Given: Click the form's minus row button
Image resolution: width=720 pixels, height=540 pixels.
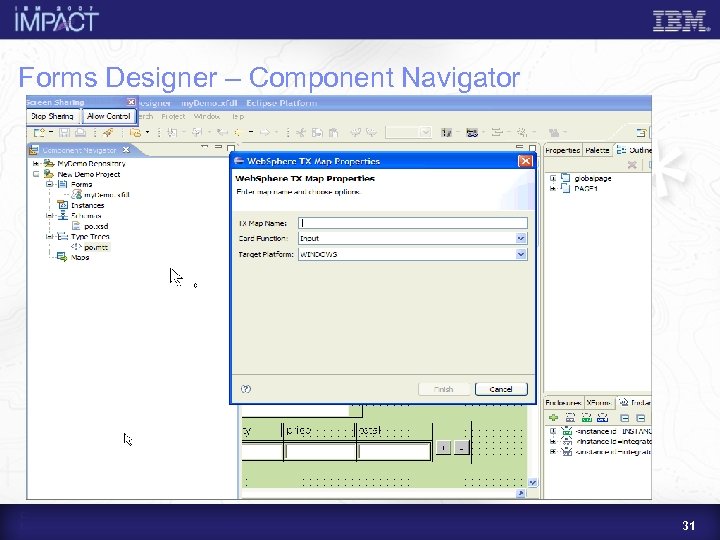Looking at the screenshot, I should [x=461, y=447].
